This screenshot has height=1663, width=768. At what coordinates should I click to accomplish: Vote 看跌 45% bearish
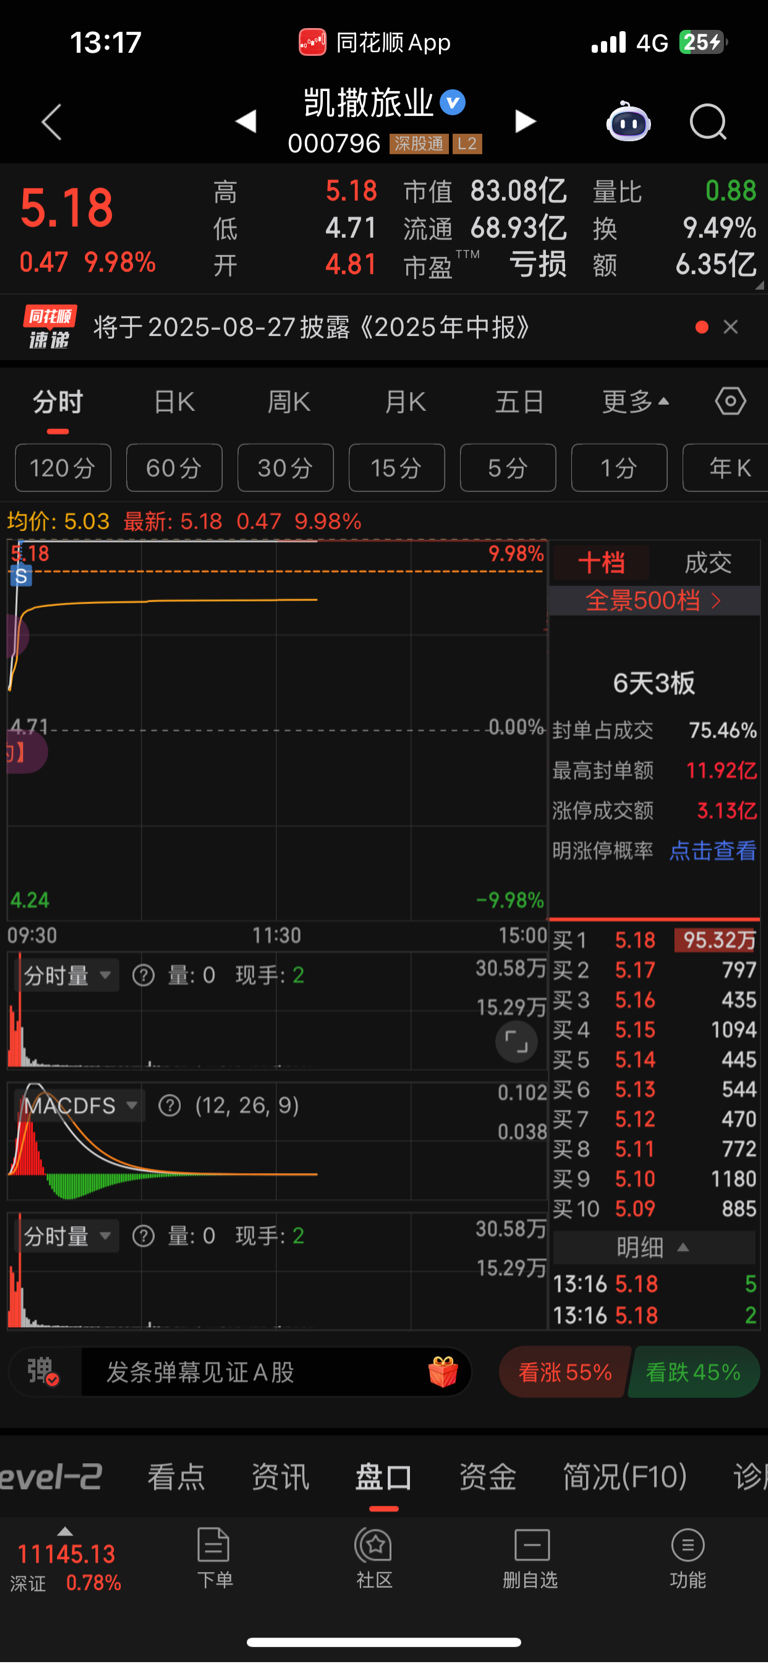[x=693, y=1372]
